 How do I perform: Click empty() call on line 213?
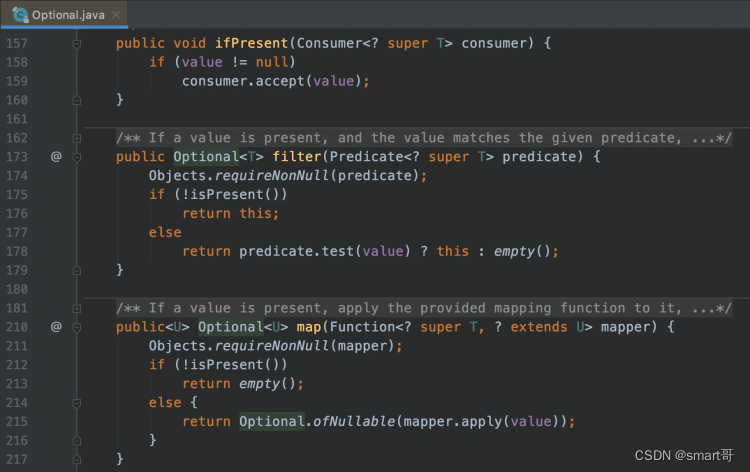pos(267,384)
